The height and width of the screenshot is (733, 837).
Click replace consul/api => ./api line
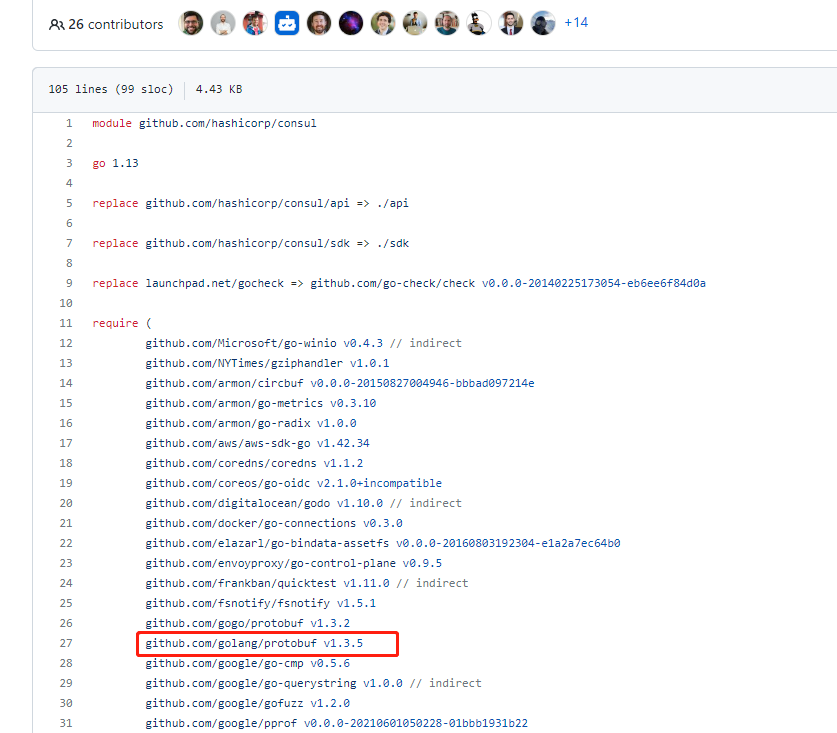click(250, 203)
